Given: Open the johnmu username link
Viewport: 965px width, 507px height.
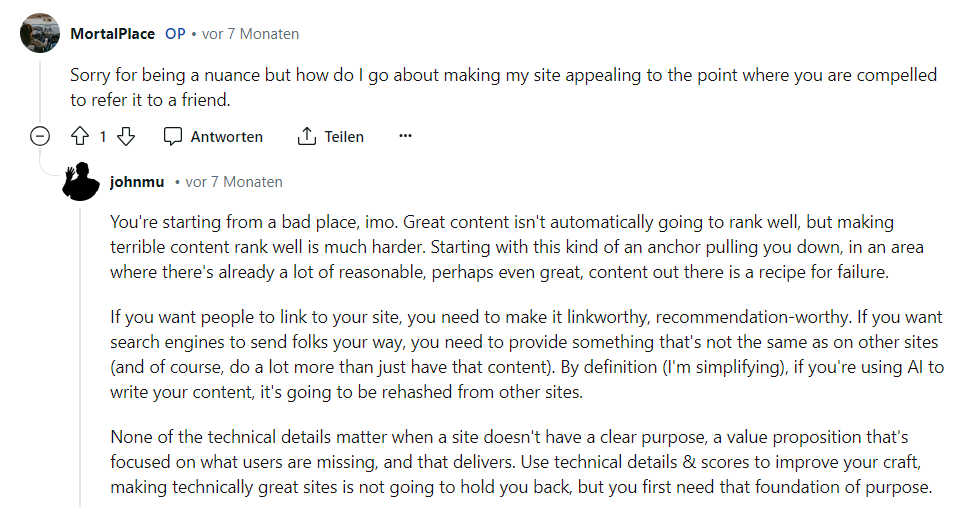Looking at the screenshot, I should click(x=137, y=182).
